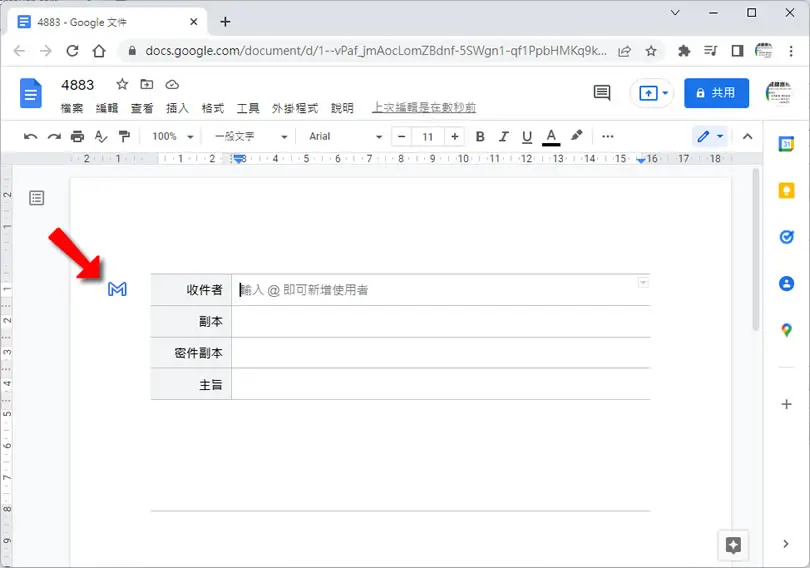Screen dimensions: 810x568
Task: Click the 收件者 recipient input field
Action: tap(440, 290)
